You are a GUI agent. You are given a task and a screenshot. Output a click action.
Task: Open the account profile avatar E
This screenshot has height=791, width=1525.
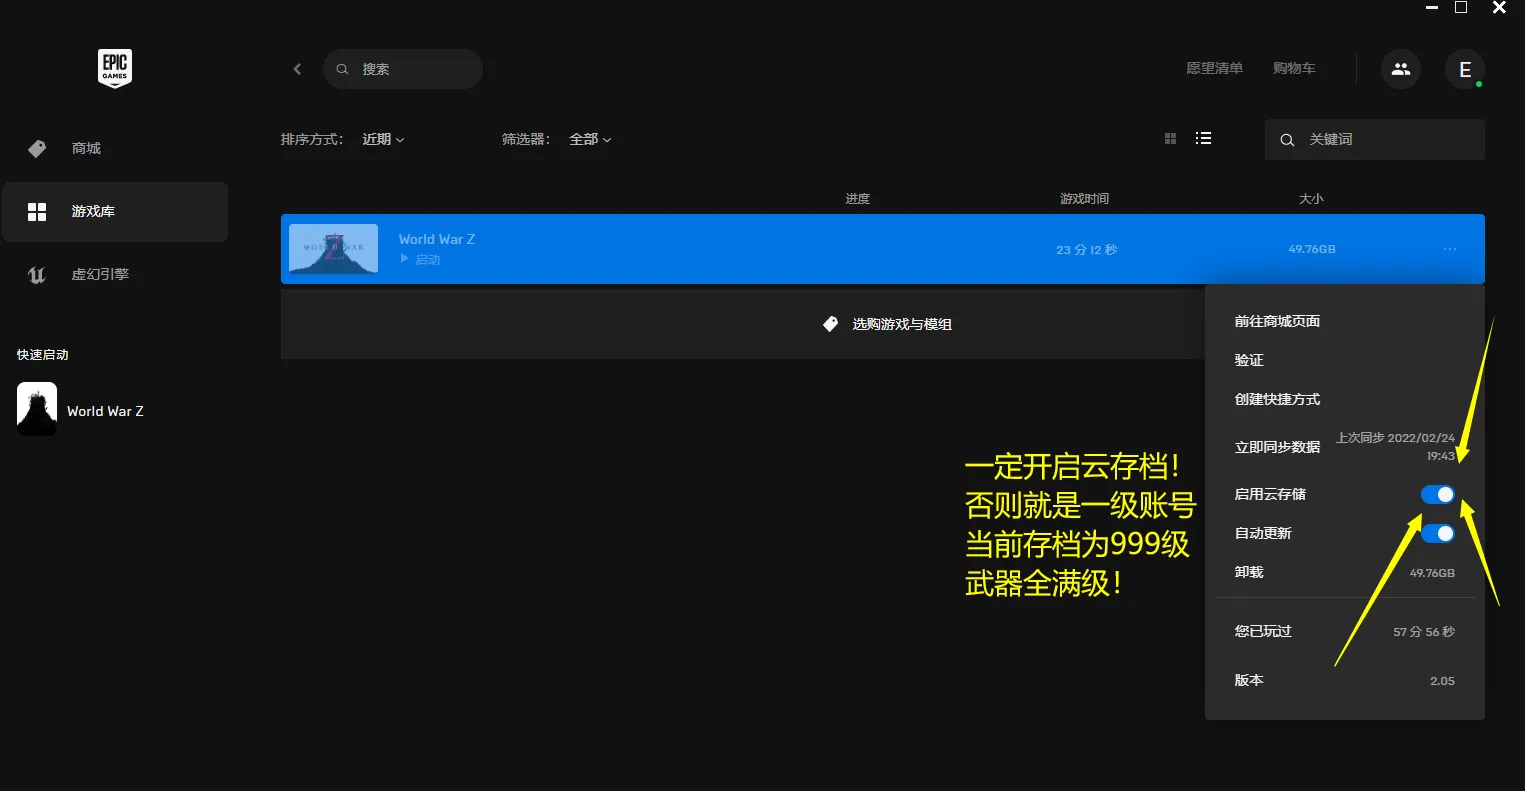(1465, 69)
